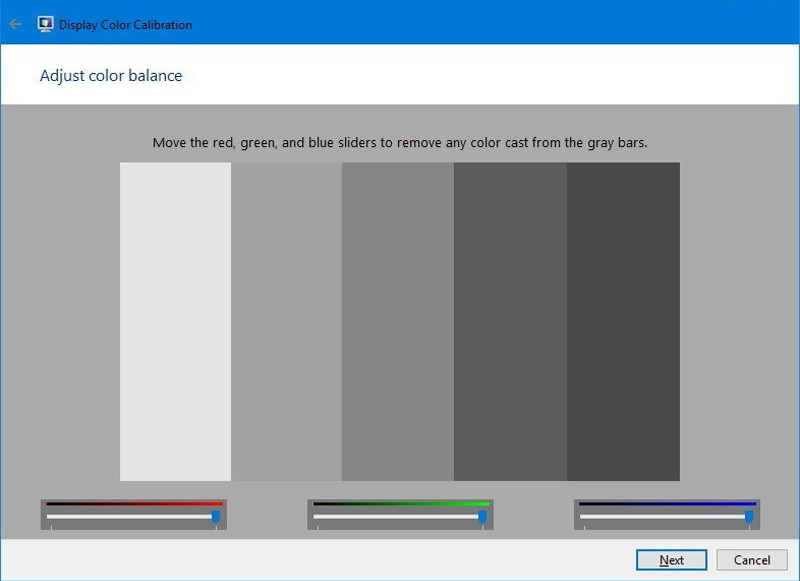Click the Display Color Calibration title text

(126, 24)
